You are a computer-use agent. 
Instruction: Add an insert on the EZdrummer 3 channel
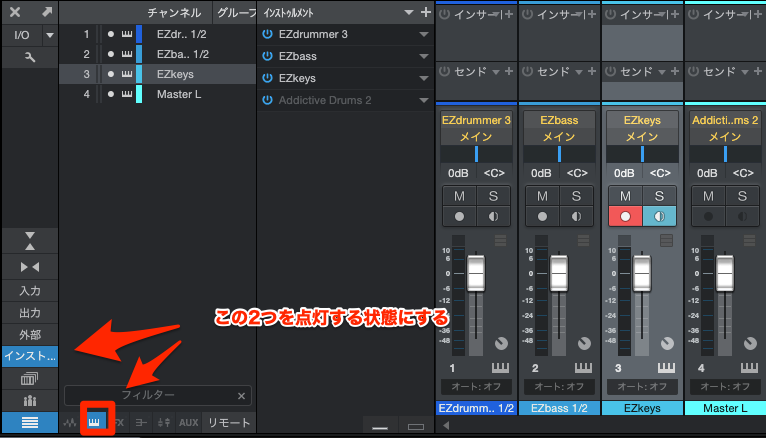(x=508, y=13)
